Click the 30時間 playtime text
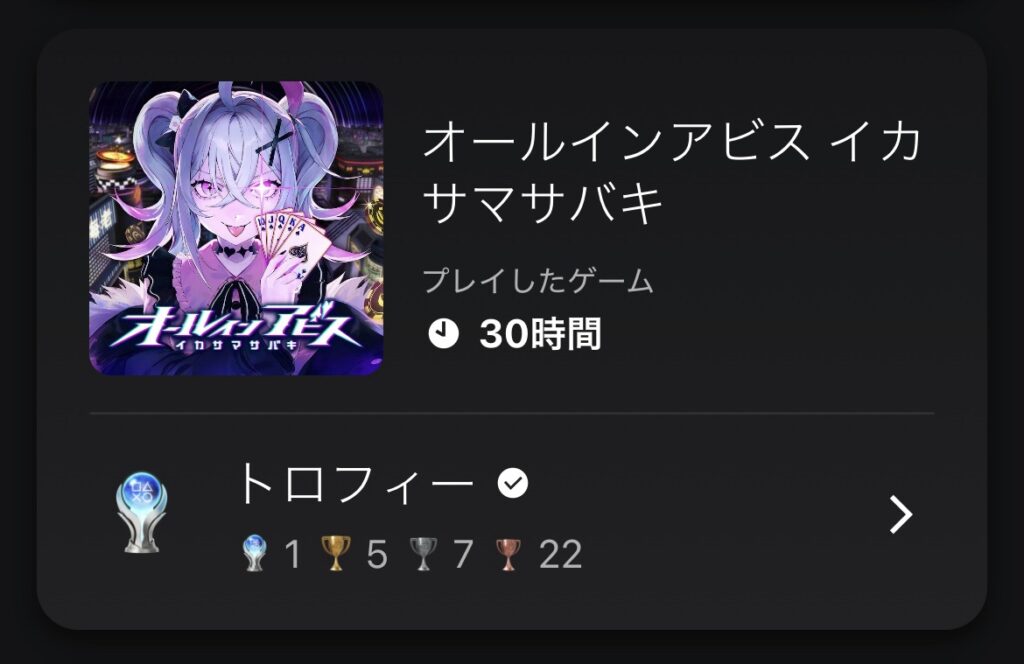Image resolution: width=1024 pixels, height=664 pixels. (x=540, y=334)
